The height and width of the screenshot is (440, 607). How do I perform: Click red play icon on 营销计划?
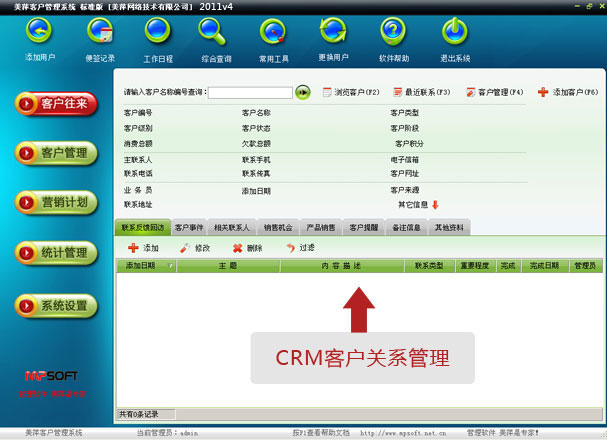click(26, 202)
